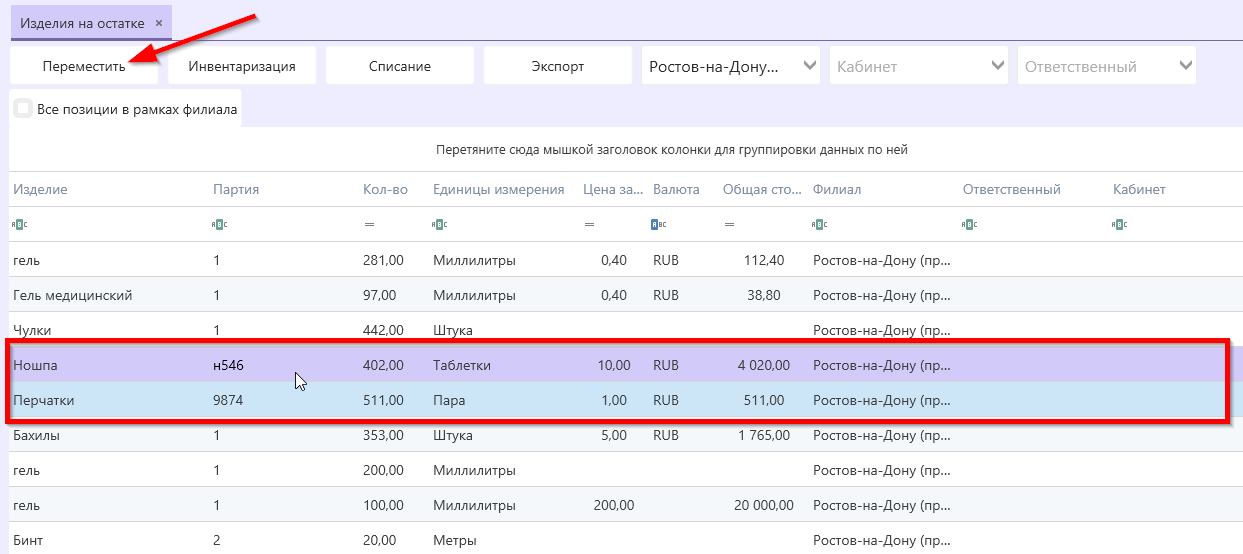Click the Списание button
The image size is (1243, 554).
click(x=400, y=66)
